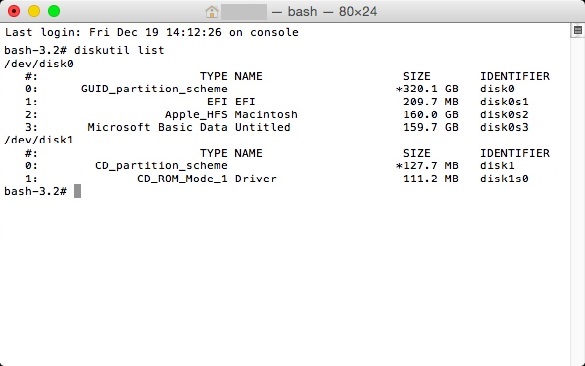The height and width of the screenshot is (366, 585).
Task: Click 'Microsoft Basic Data' type entry
Action: point(157,127)
